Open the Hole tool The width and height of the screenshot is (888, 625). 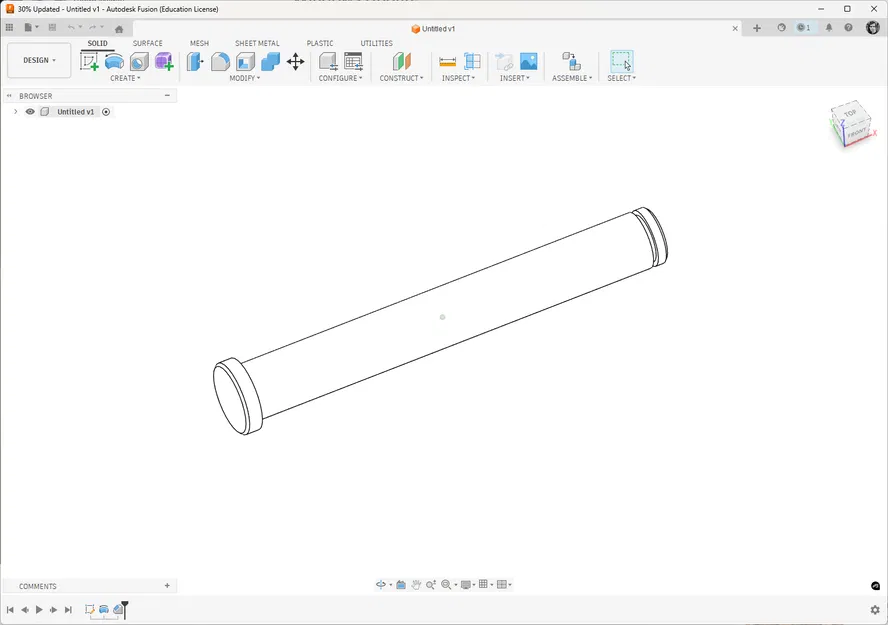point(140,61)
